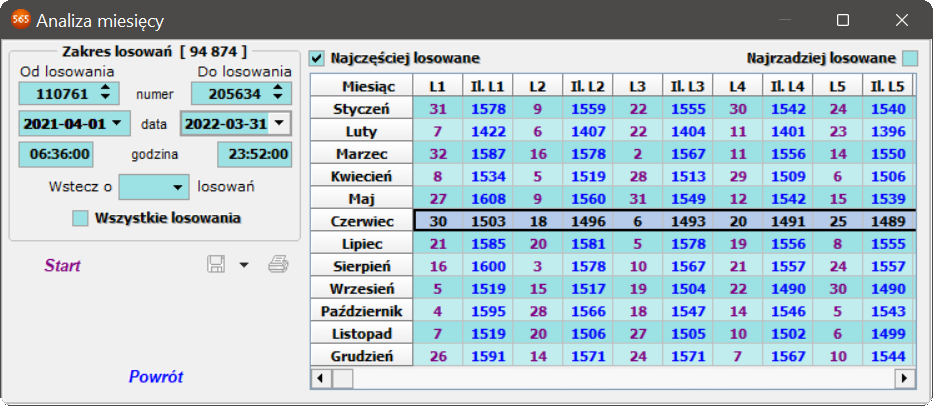Select the Sierpień row header
The width and height of the screenshot is (933, 406).
(x=361, y=267)
